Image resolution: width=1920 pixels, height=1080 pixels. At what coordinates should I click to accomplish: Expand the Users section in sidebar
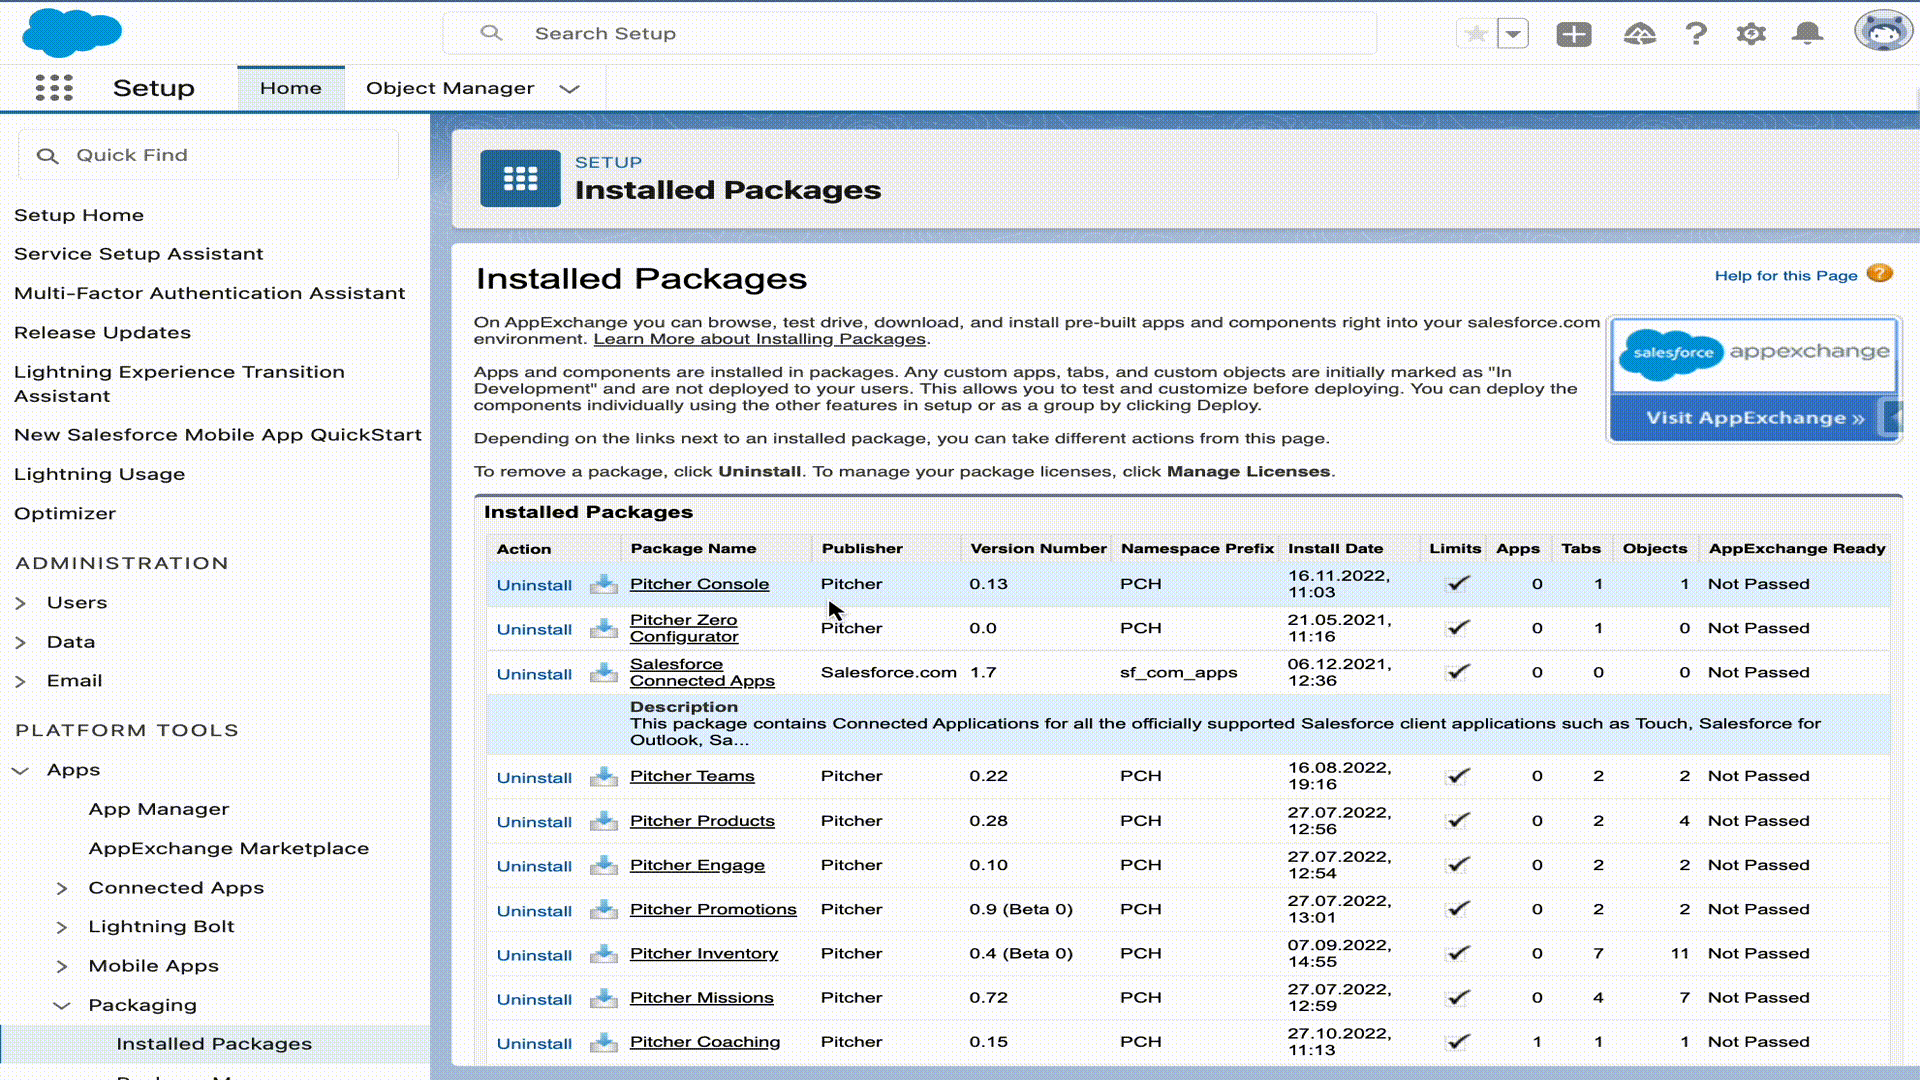tap(21, 603)
